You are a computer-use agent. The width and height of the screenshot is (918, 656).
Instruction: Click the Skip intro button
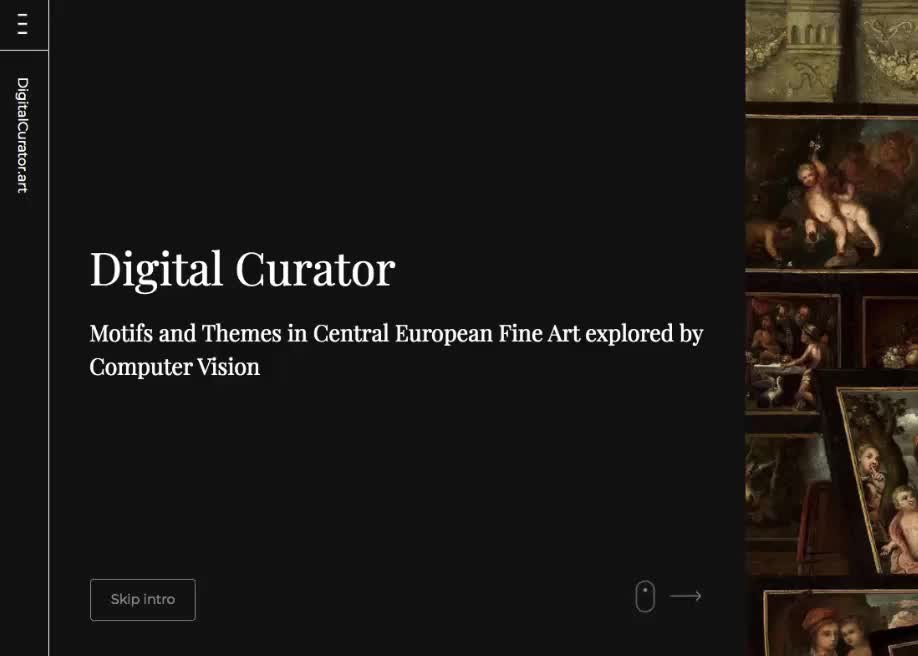point(143,599)
